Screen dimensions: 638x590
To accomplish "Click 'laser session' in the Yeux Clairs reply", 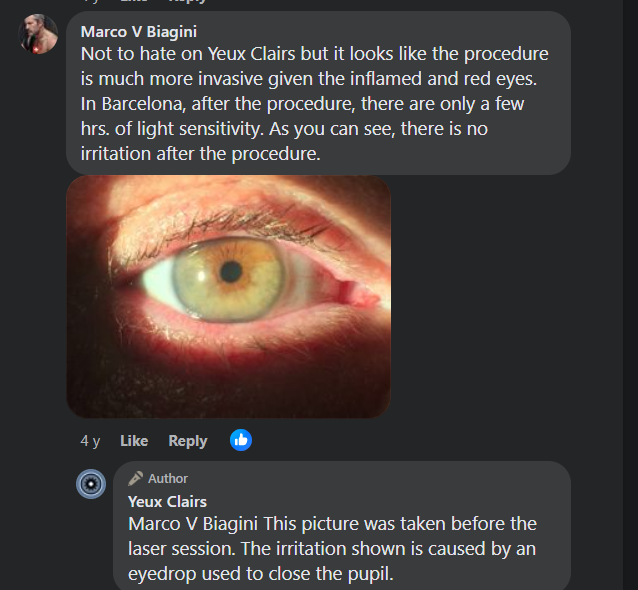I will [181, 549].
